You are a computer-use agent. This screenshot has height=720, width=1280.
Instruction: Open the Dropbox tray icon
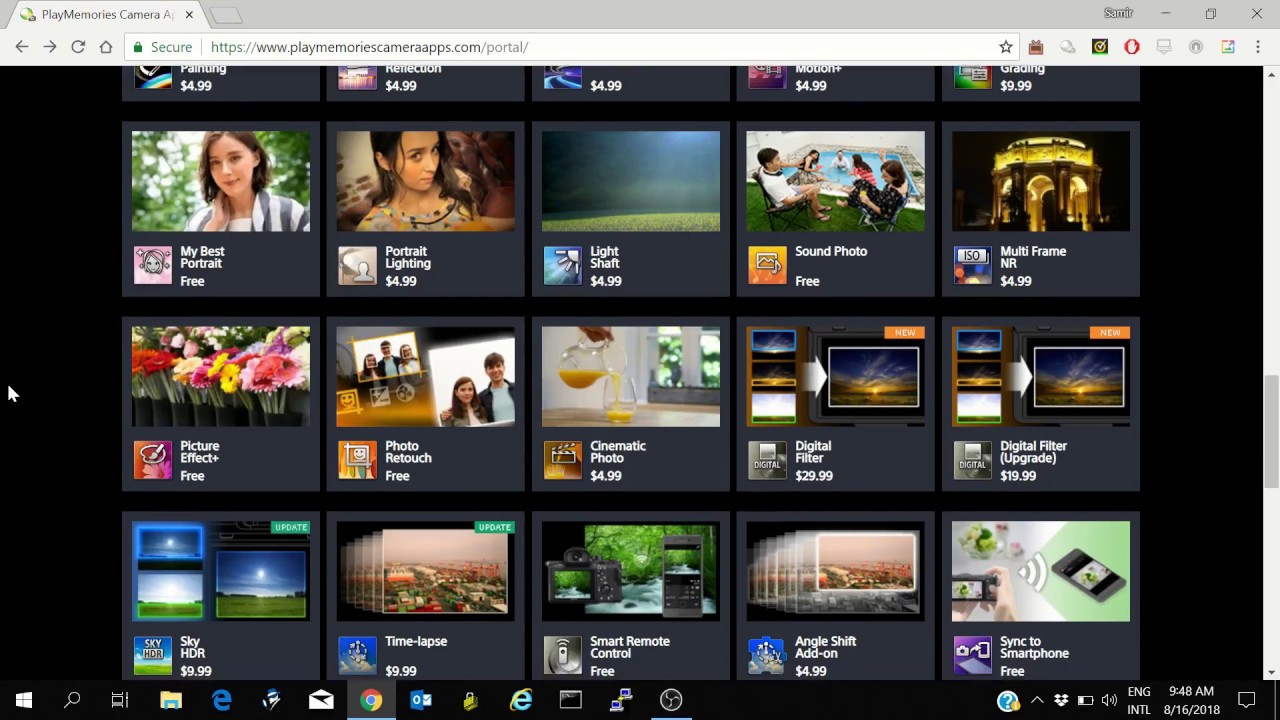point(1061,700)
